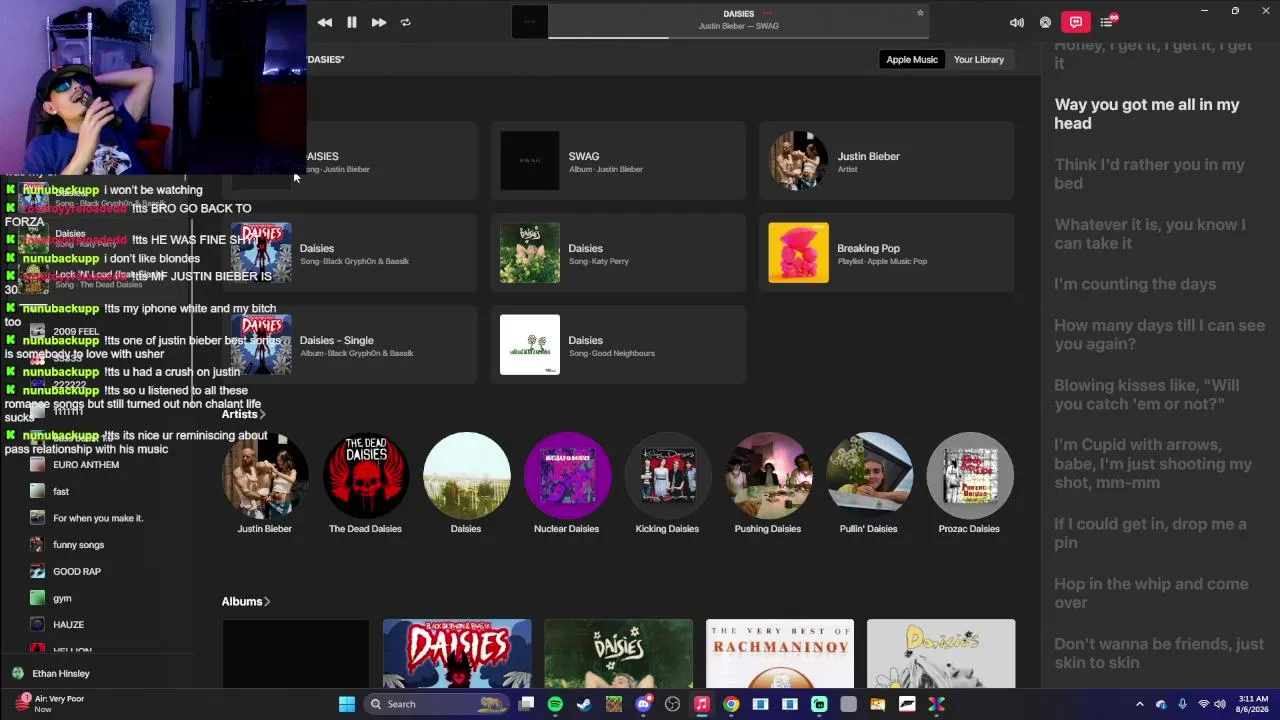Screen dimensions: 1280x720
Task: Open the more options dots beside DAISIES title
Action: [769, 14]
